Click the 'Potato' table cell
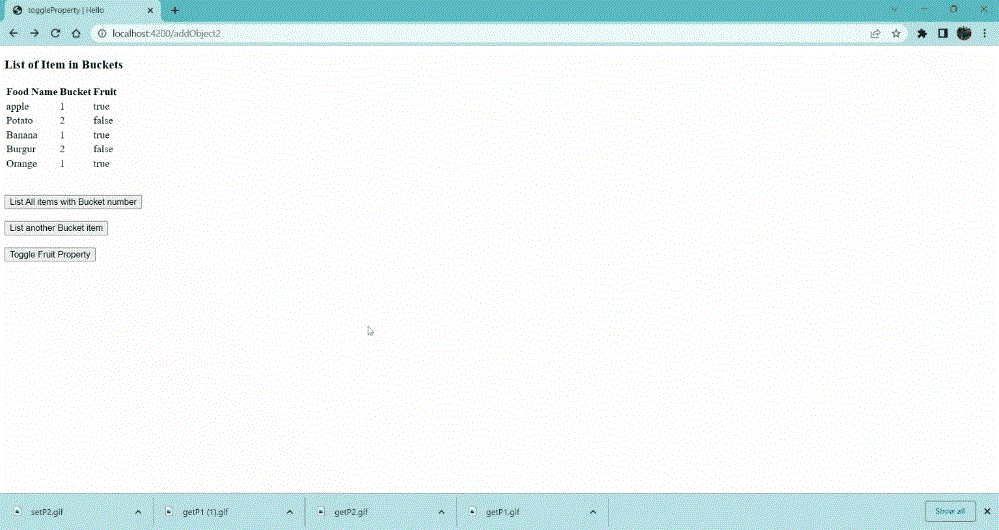The width and height of the screenshot is (999, 530). [x=20, y=120]
